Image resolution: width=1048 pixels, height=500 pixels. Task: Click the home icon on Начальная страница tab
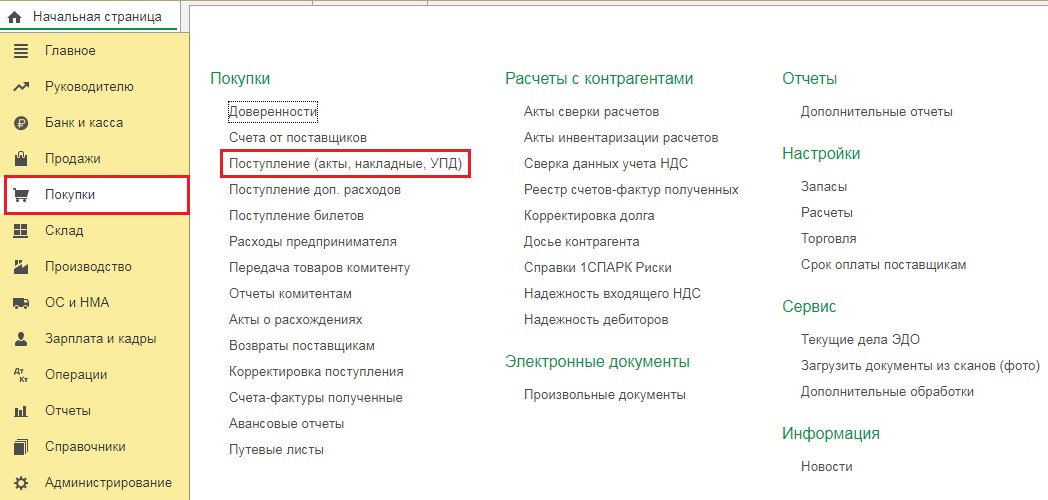click(14, 17)
